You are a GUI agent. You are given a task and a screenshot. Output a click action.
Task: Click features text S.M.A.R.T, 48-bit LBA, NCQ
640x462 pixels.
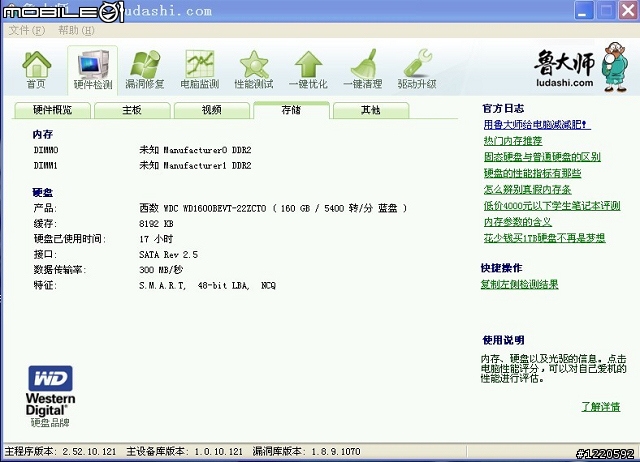click(207, 285)
